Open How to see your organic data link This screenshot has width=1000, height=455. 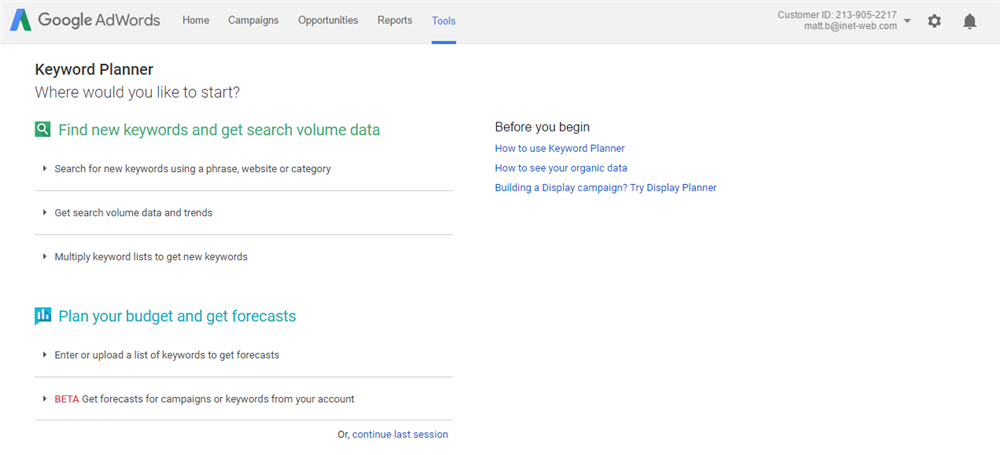click(x=561, y=168)
